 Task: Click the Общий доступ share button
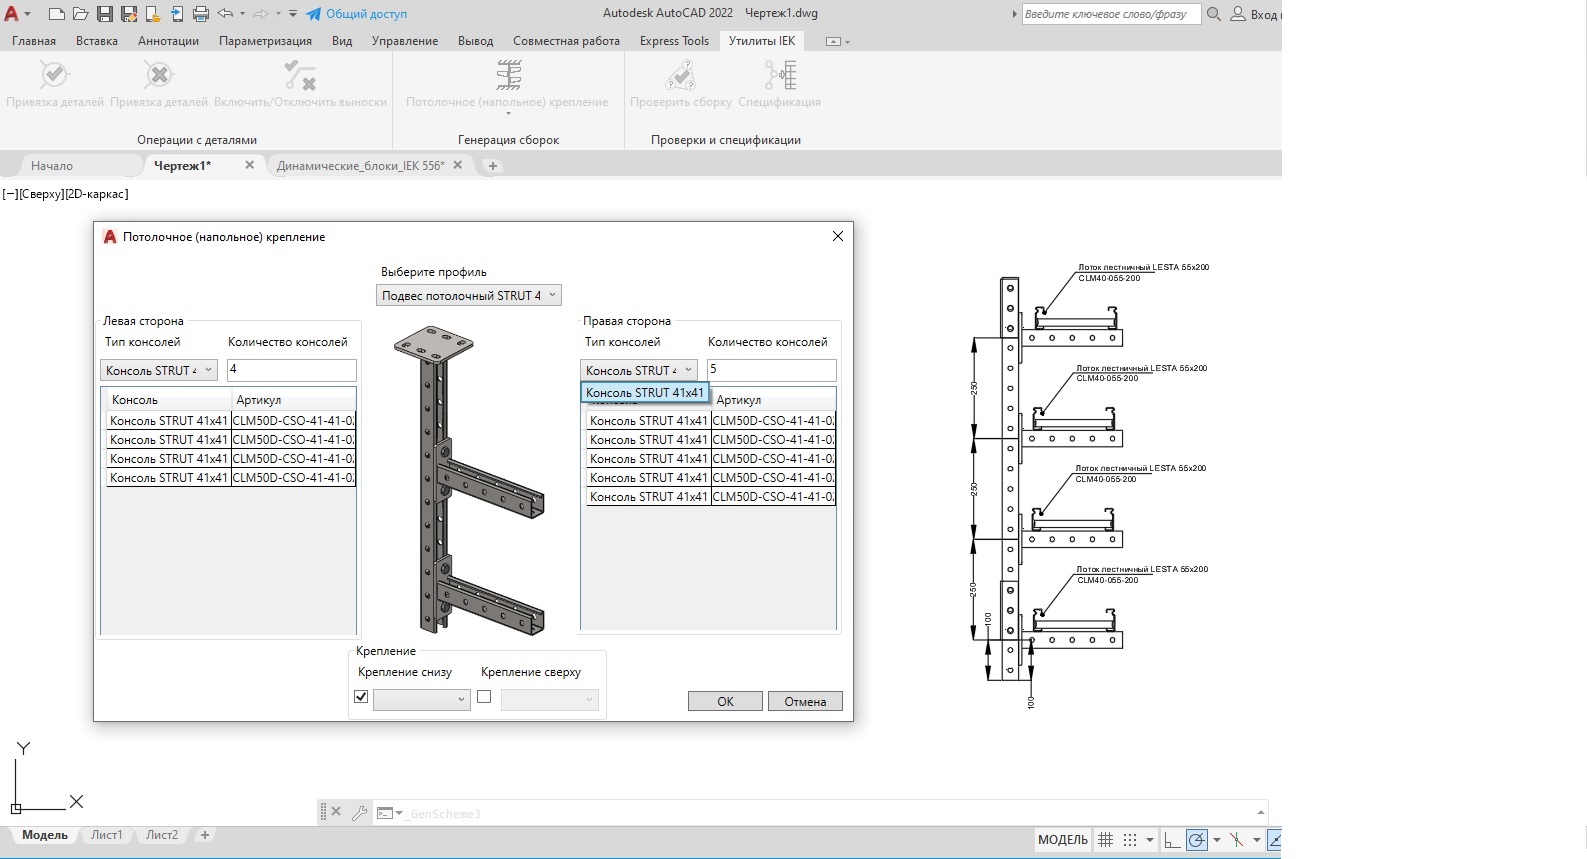point(356,14)
